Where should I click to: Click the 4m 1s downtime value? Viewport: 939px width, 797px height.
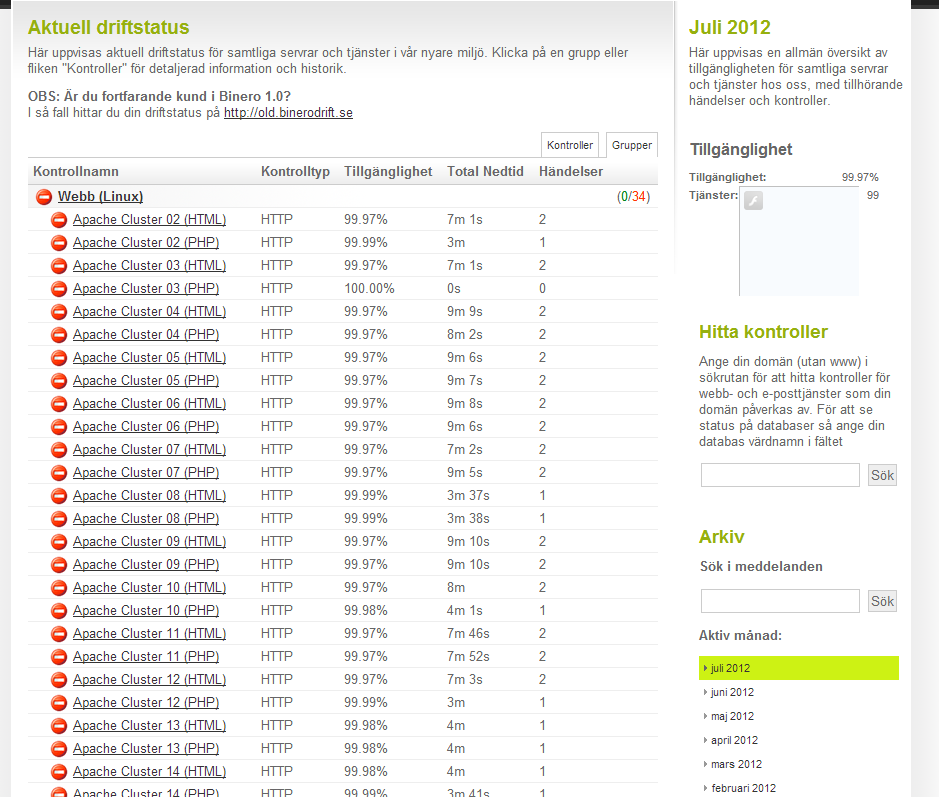[x=465, y=610]
